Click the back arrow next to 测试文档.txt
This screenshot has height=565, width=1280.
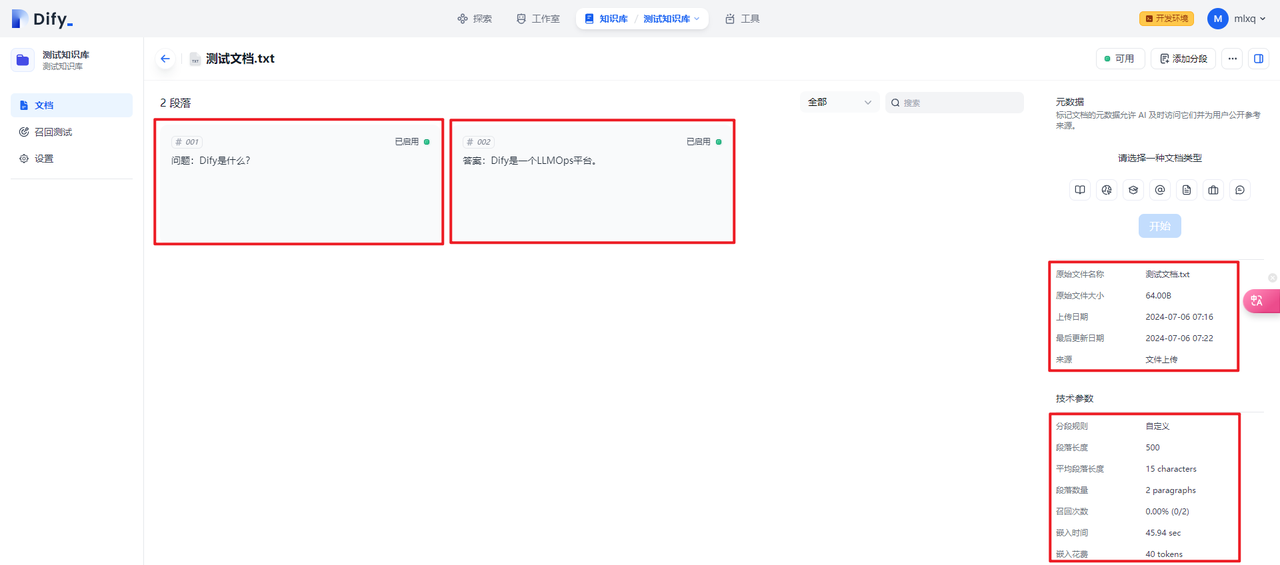click(x=165, y=59)
